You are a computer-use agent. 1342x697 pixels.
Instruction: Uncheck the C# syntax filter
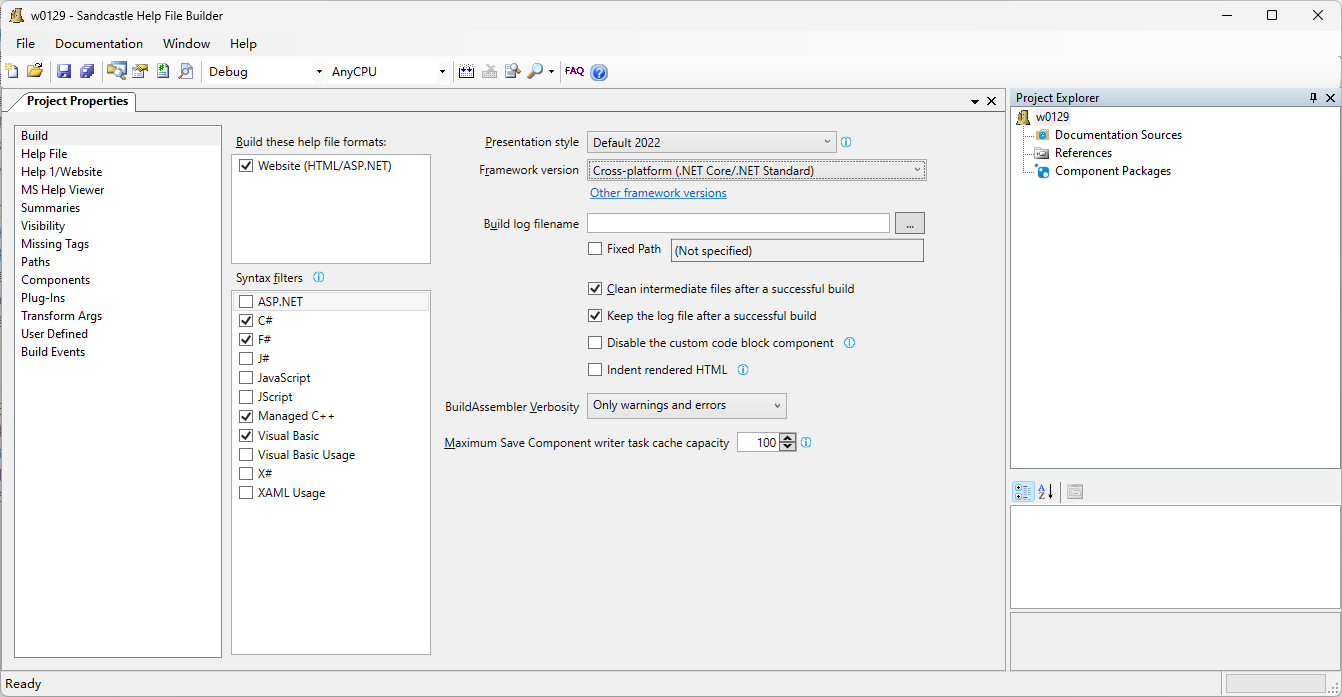tap(246, 321)
